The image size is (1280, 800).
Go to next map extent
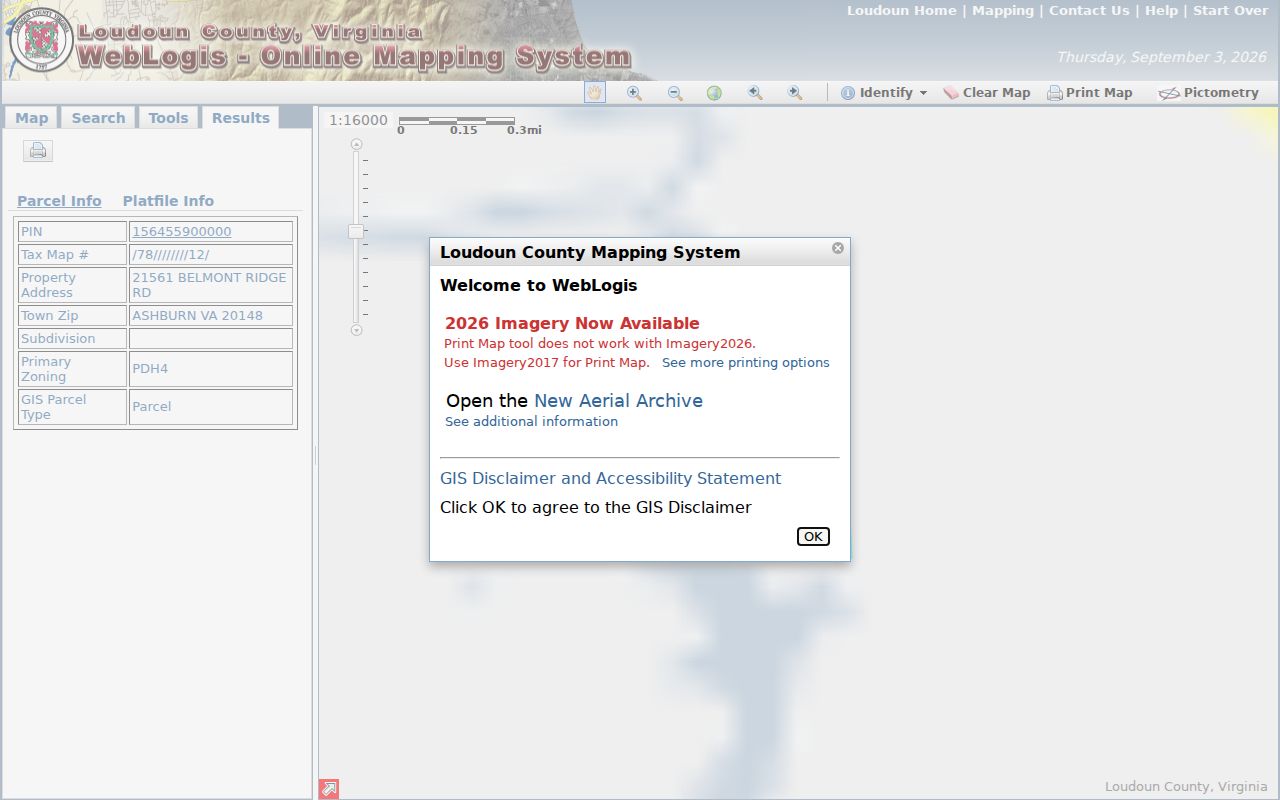coord(795,92)
